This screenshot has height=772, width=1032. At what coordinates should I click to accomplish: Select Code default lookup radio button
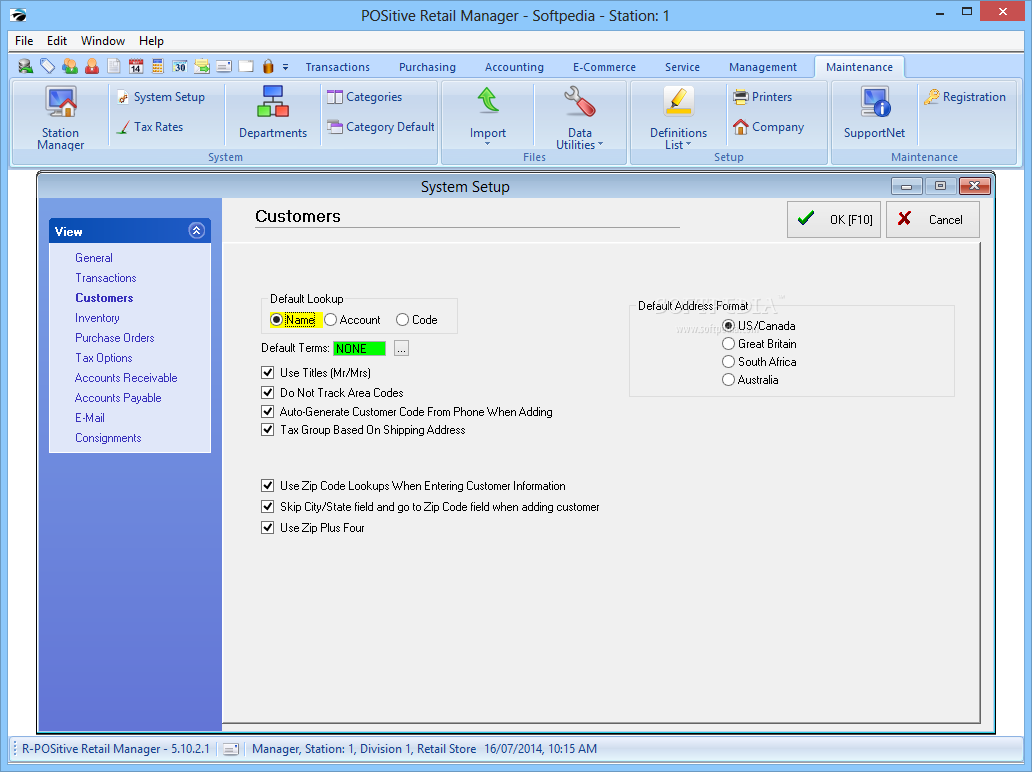click(402, 320)
